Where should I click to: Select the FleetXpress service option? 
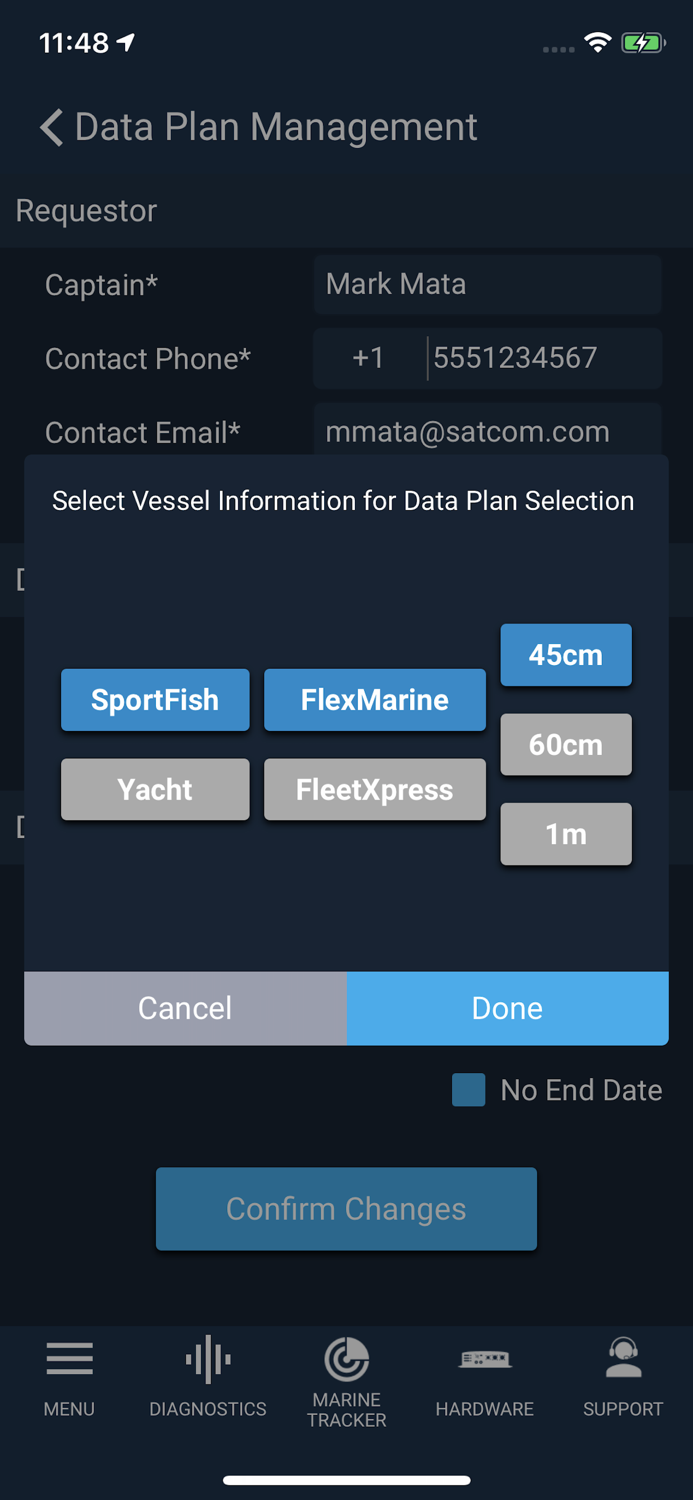(x=375, y=790)
